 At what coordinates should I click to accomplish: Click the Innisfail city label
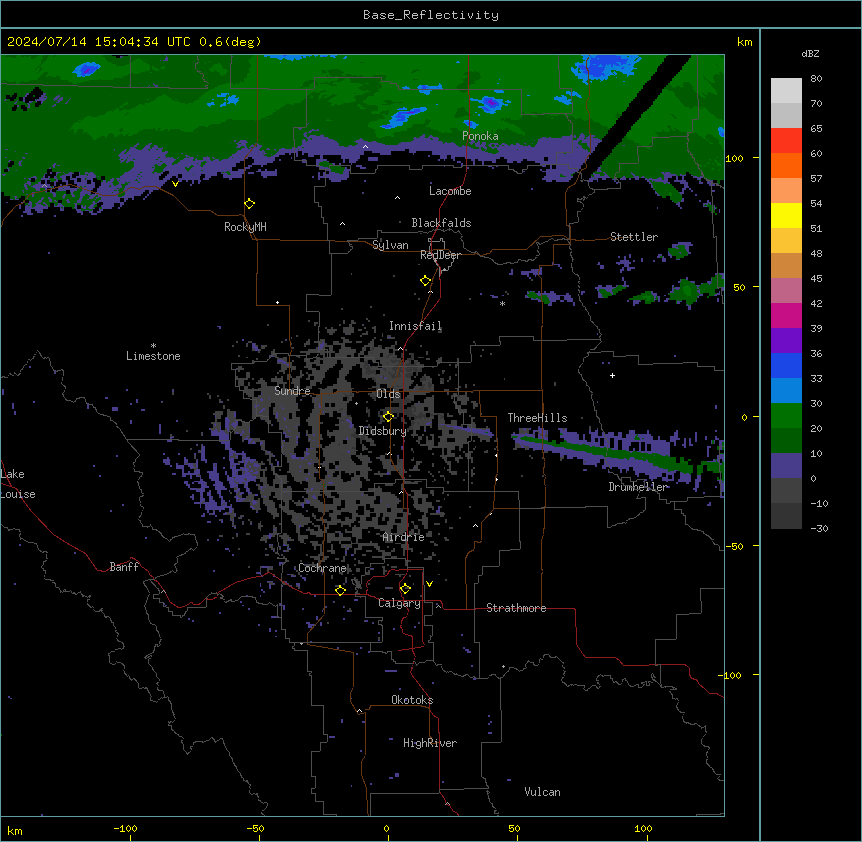416,326
